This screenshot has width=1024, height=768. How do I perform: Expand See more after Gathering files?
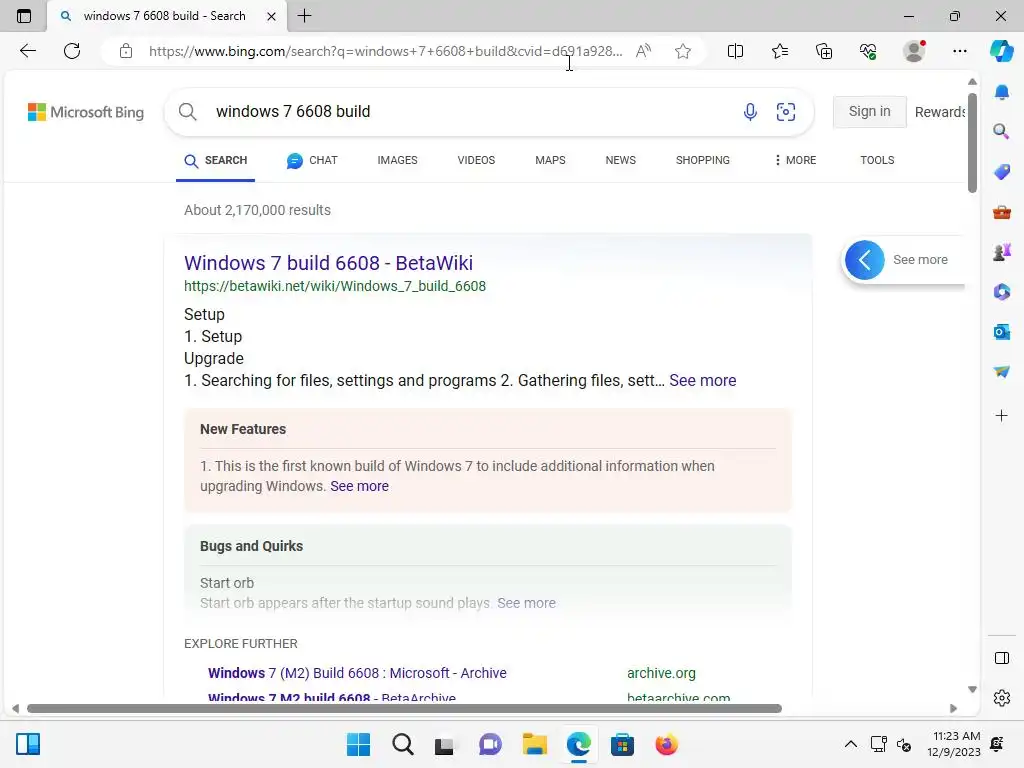[703, 381]
